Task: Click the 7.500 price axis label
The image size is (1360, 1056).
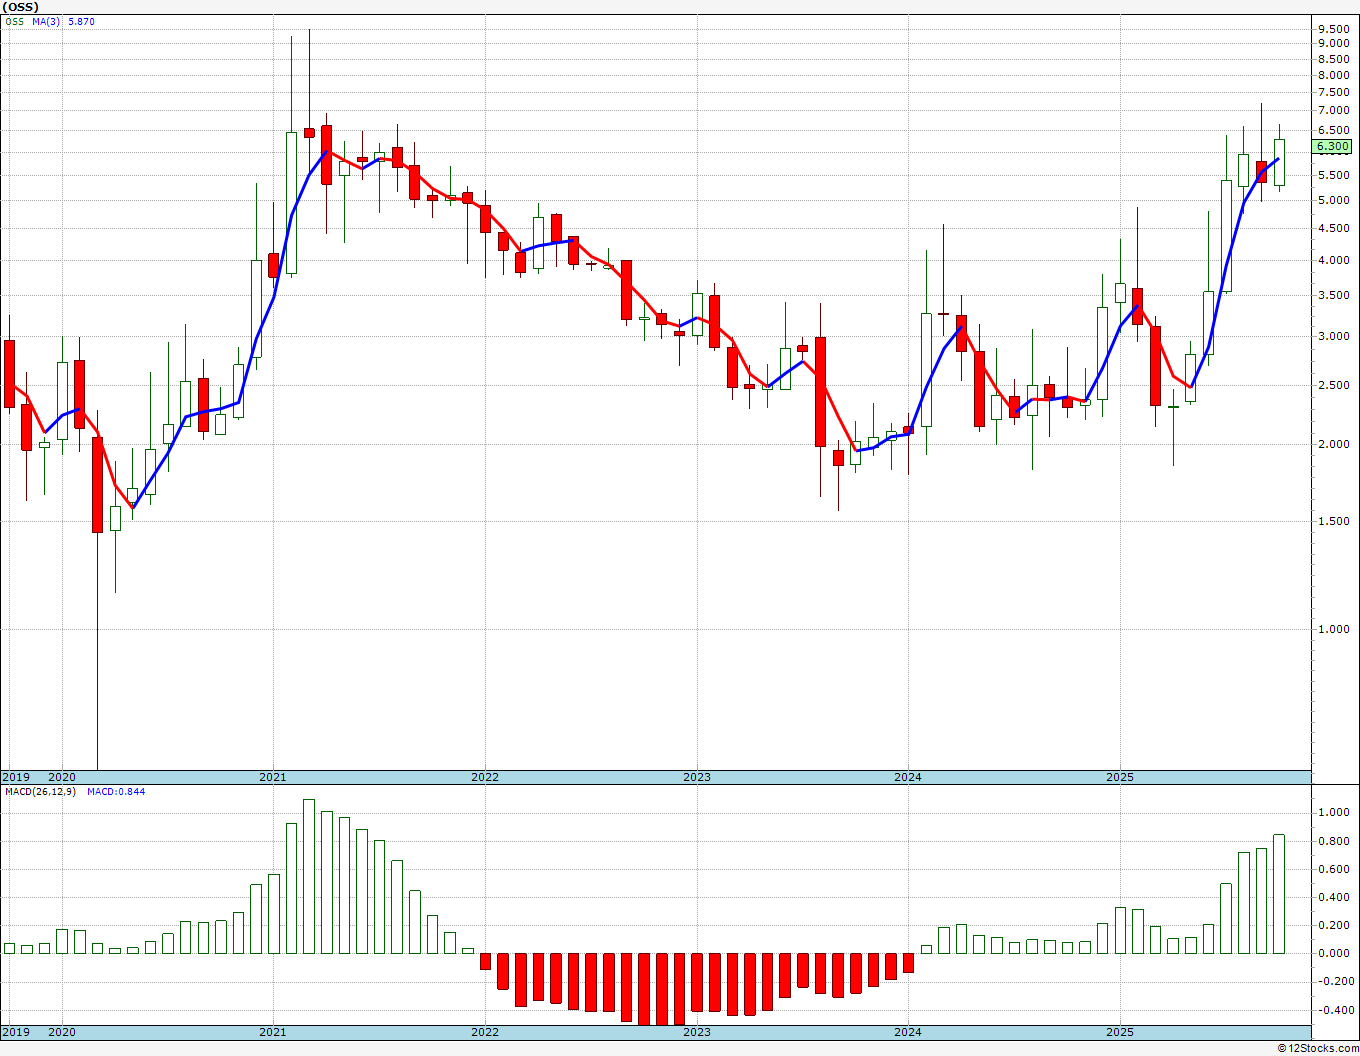Action: click(x=1333, y=92)
